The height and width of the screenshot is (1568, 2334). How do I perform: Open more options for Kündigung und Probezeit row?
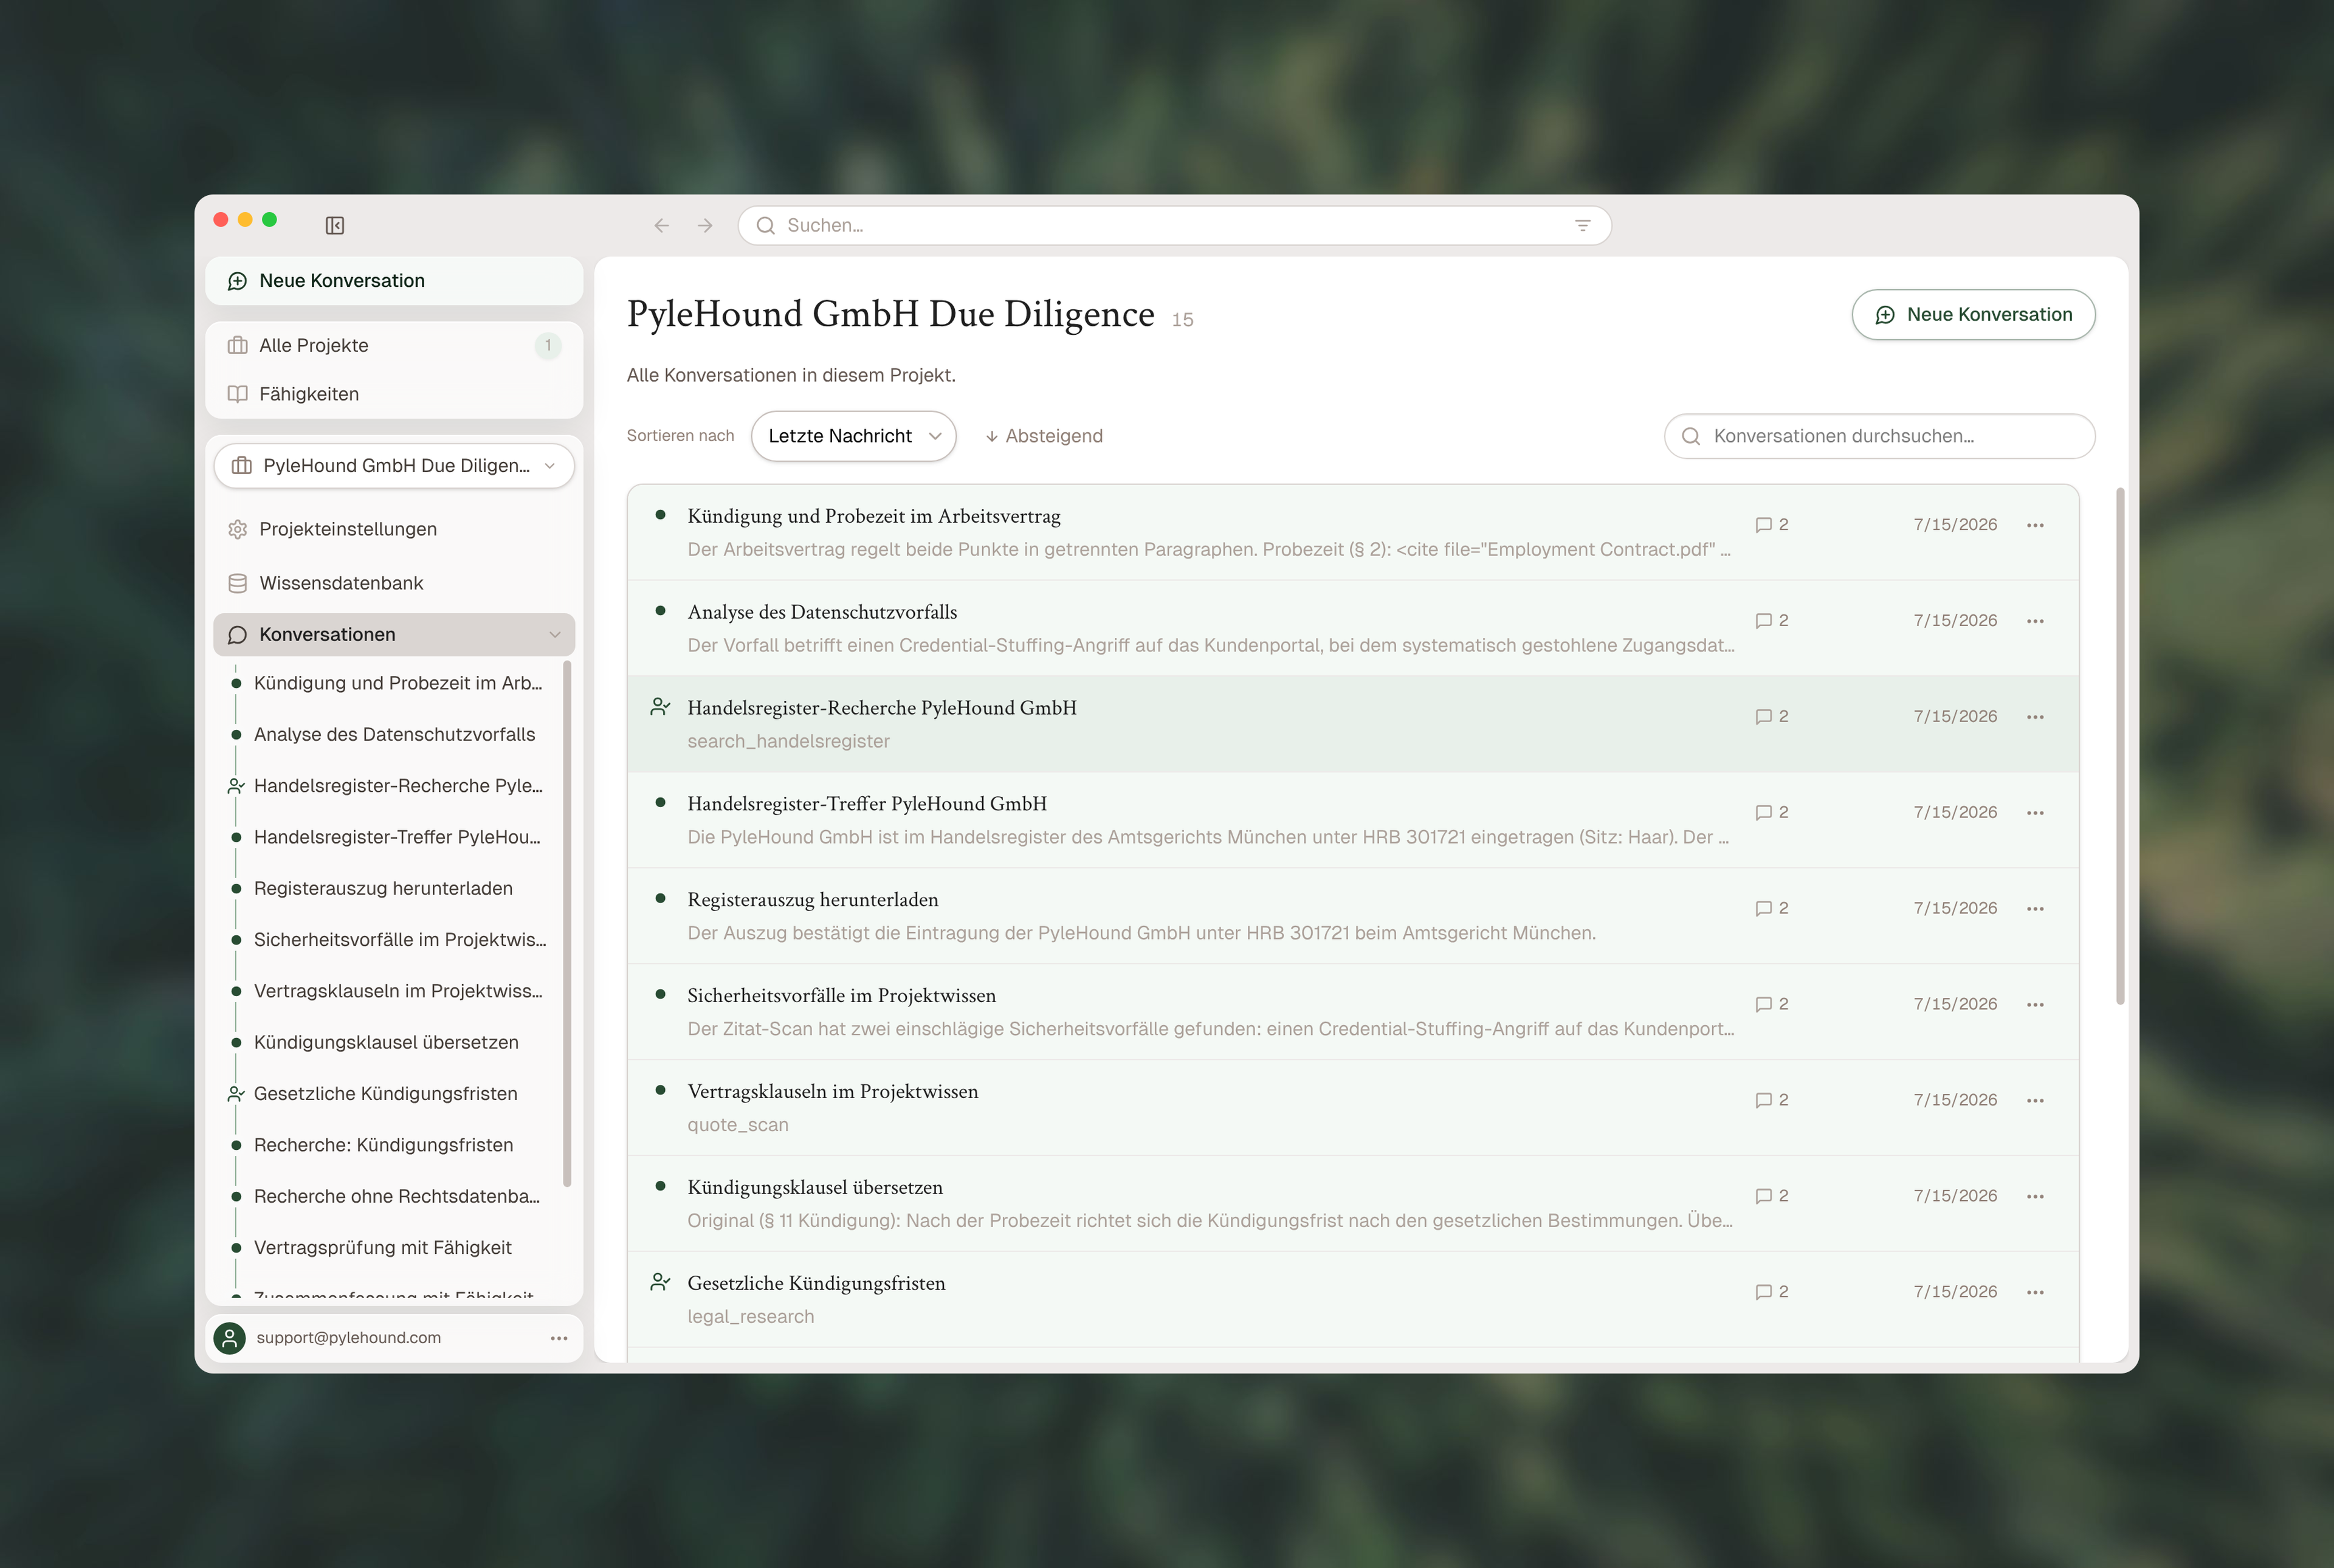click(2035, 525)
